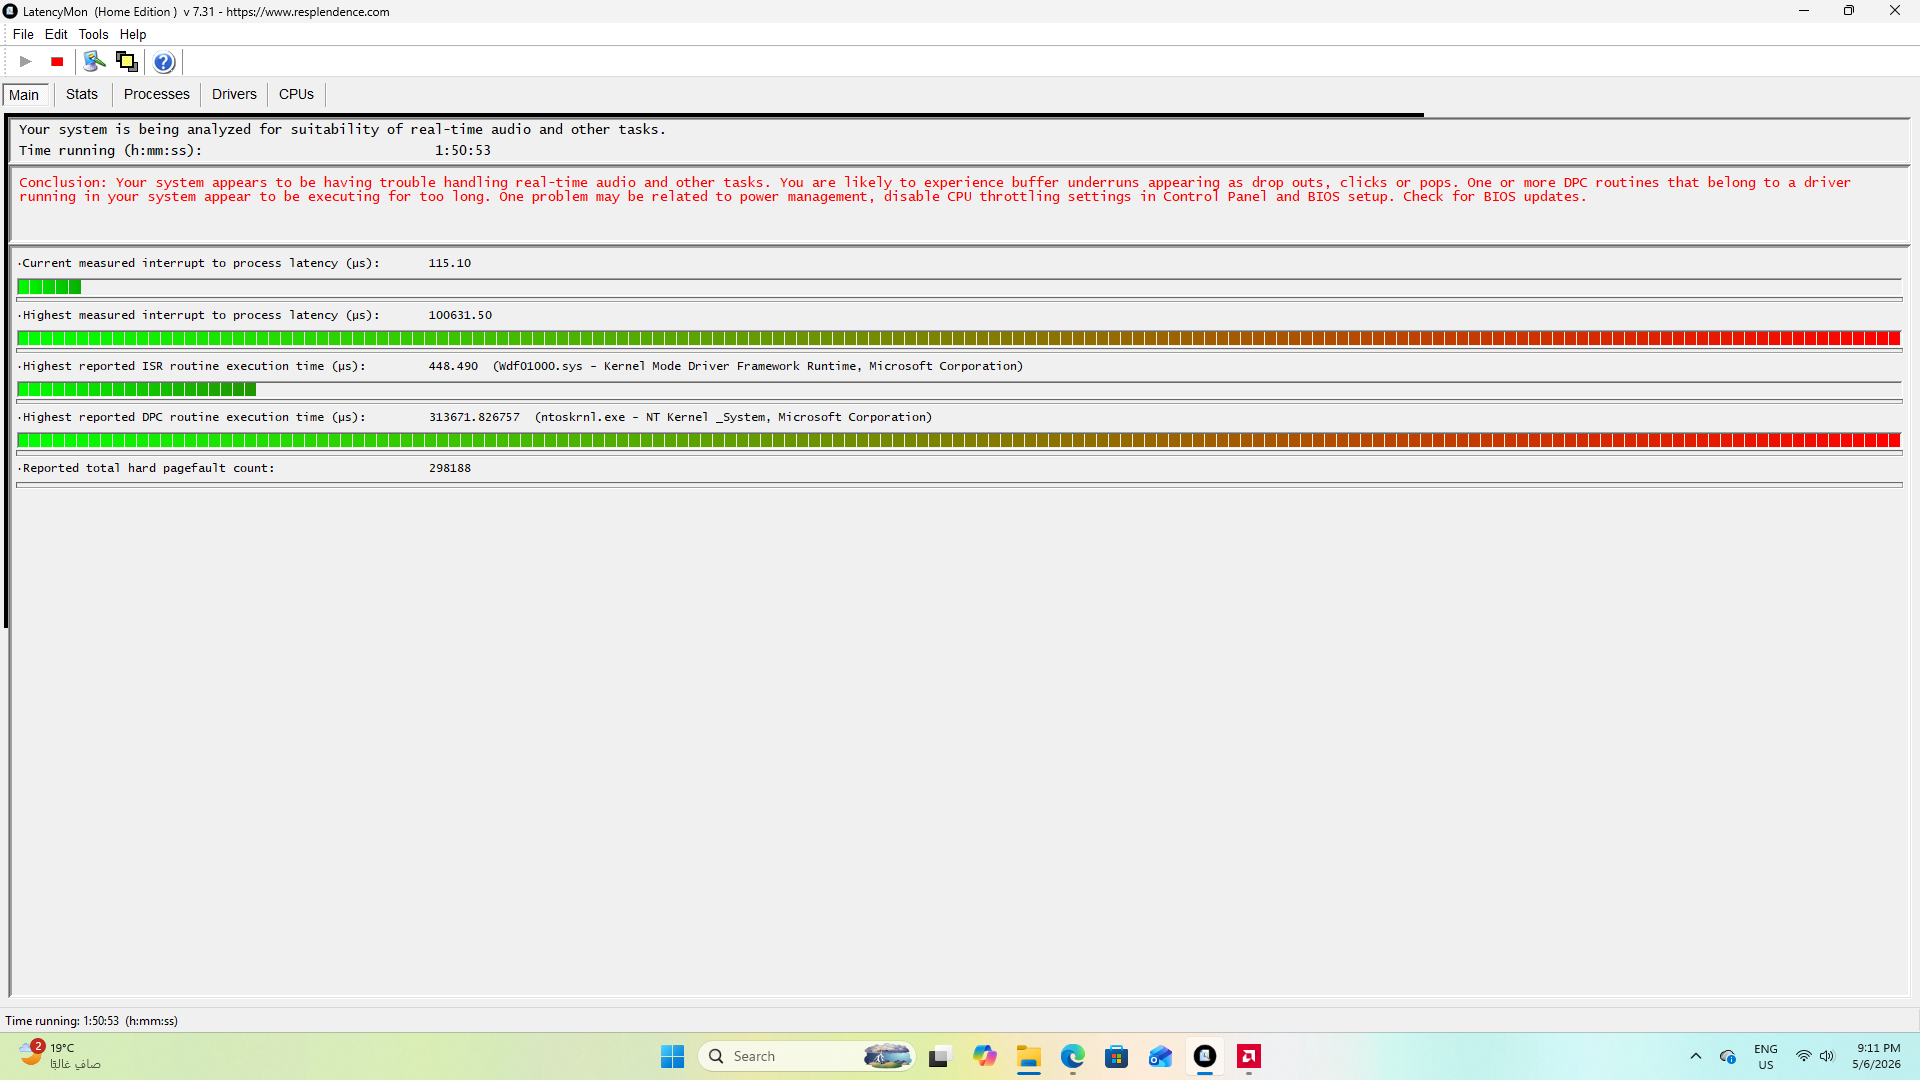Switch the ENG US input language
This screenshot has width=1920, height=1080.
(1766, 1056)
